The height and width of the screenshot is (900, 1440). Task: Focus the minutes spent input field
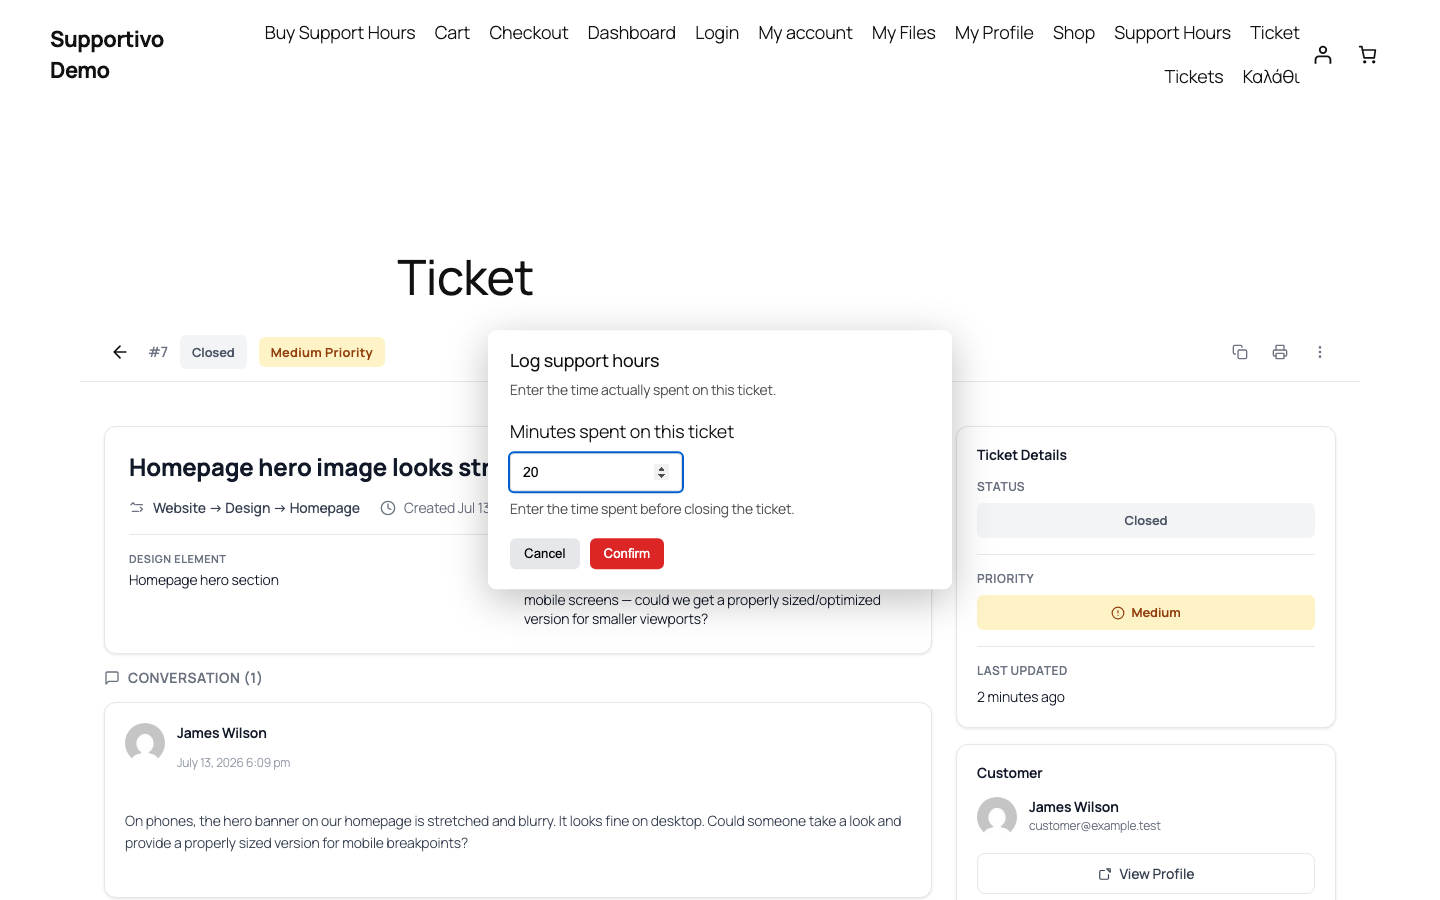[x=596, y=472]
